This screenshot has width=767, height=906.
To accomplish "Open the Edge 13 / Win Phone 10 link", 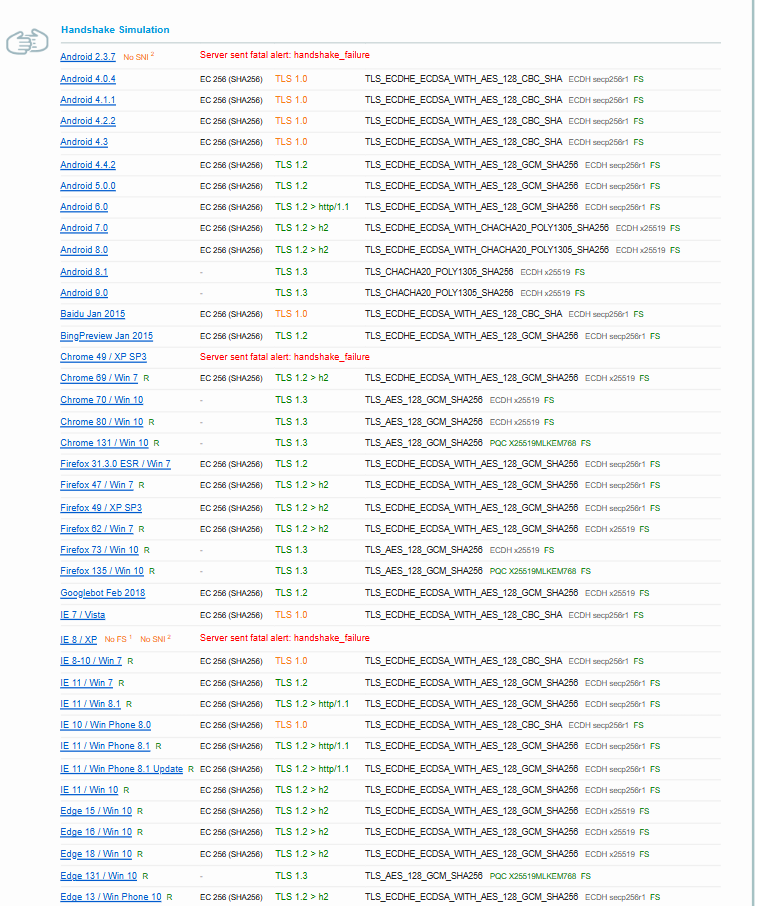I will 111,897.
